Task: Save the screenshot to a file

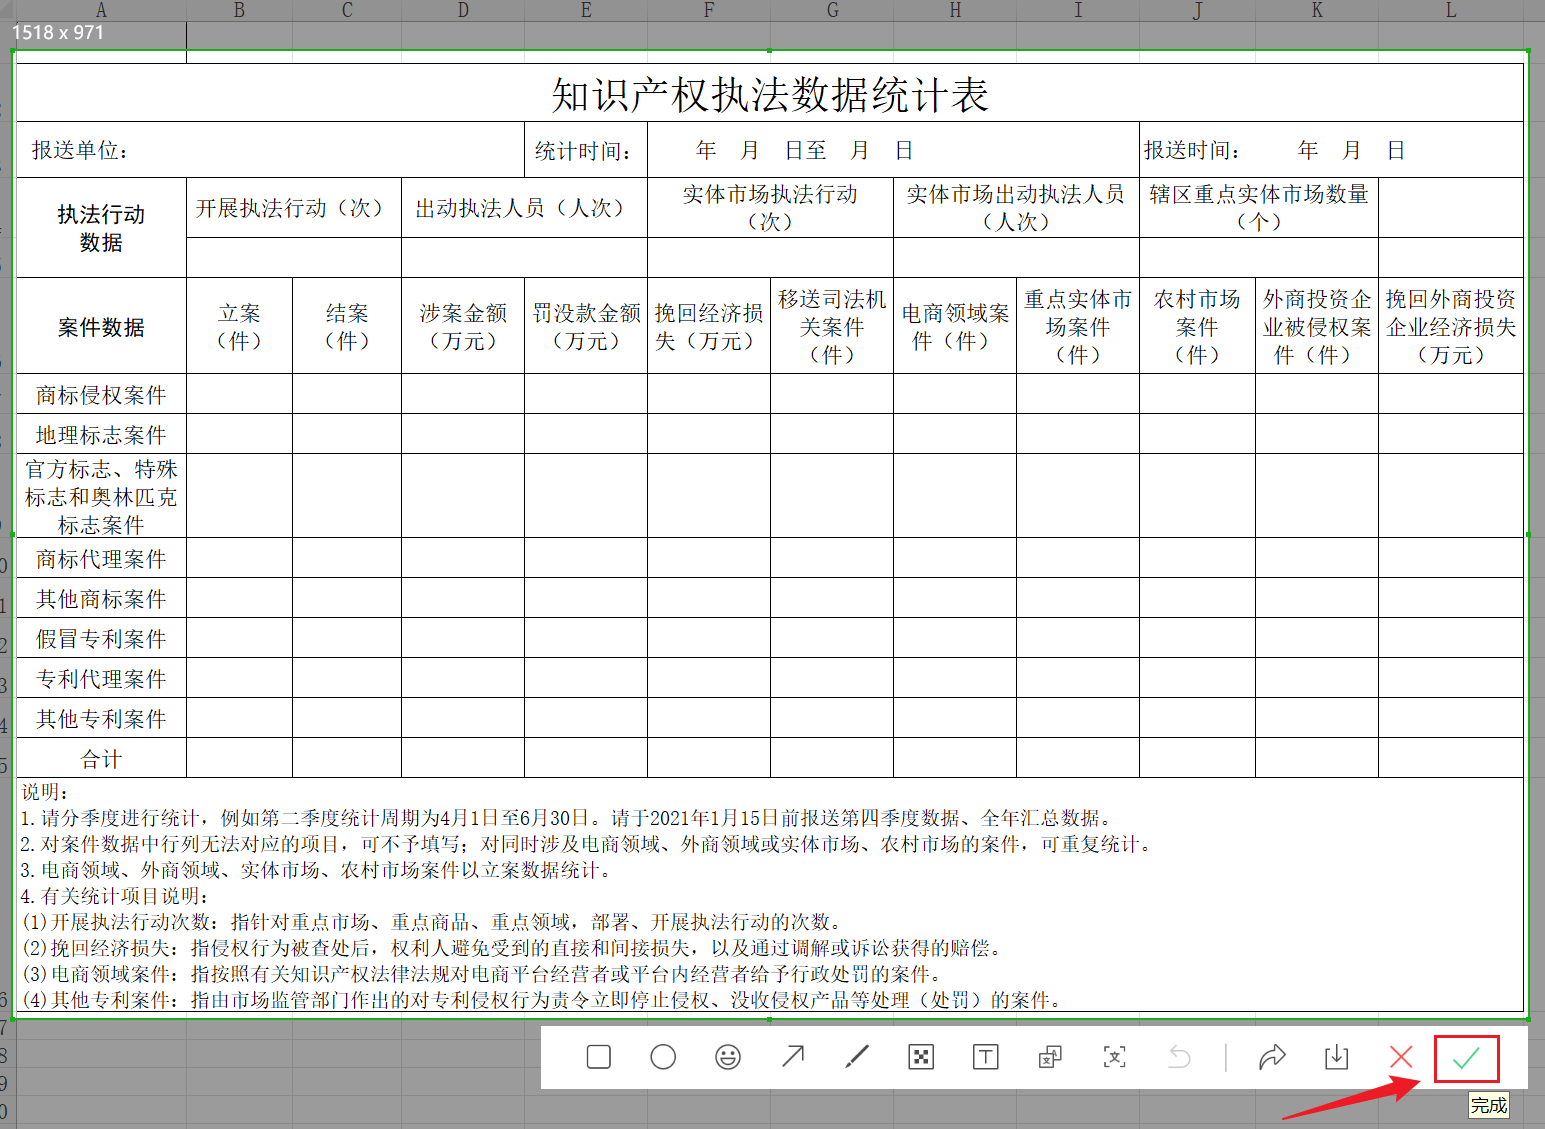Action: [x=1336, y=1057]
